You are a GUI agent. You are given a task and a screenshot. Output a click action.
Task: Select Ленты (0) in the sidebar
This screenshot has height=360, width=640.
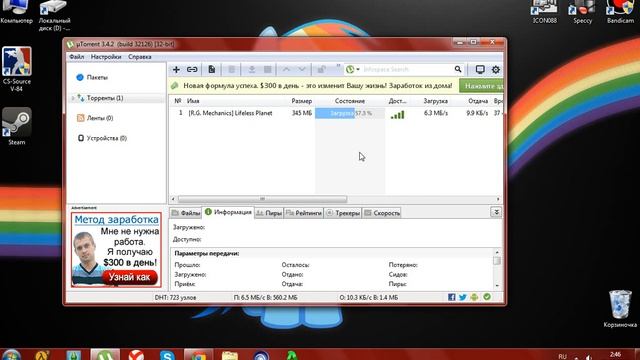[x=100, y=118]
